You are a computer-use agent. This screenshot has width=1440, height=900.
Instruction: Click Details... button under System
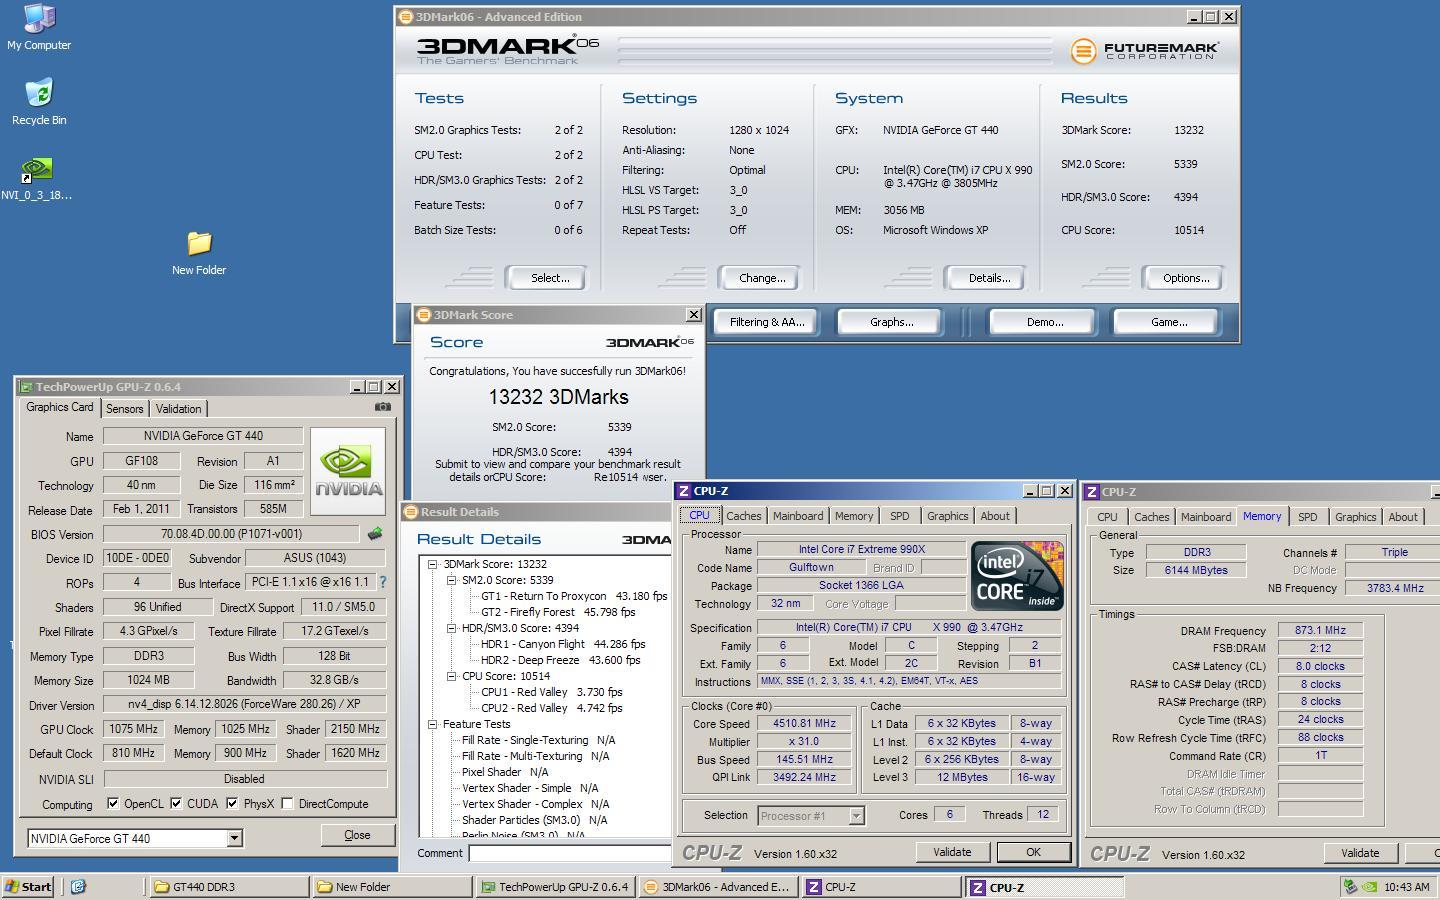coord(984,278)
